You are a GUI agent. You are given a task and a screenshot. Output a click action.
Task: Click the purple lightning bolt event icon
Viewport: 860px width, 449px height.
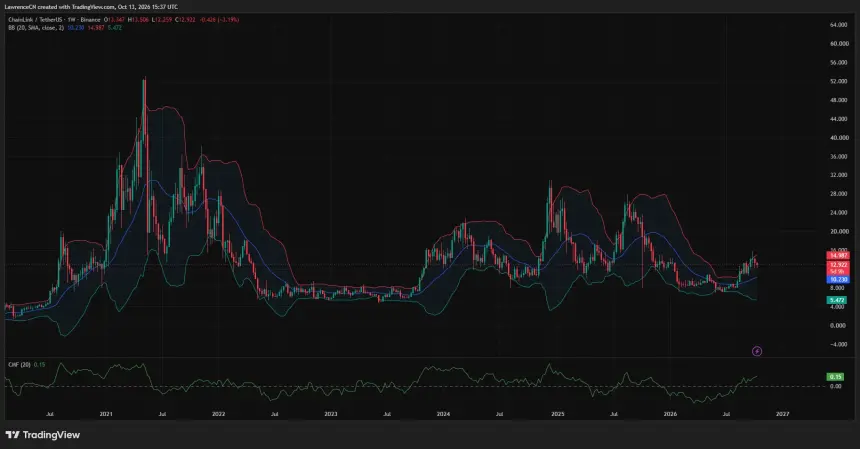[757, 351]
